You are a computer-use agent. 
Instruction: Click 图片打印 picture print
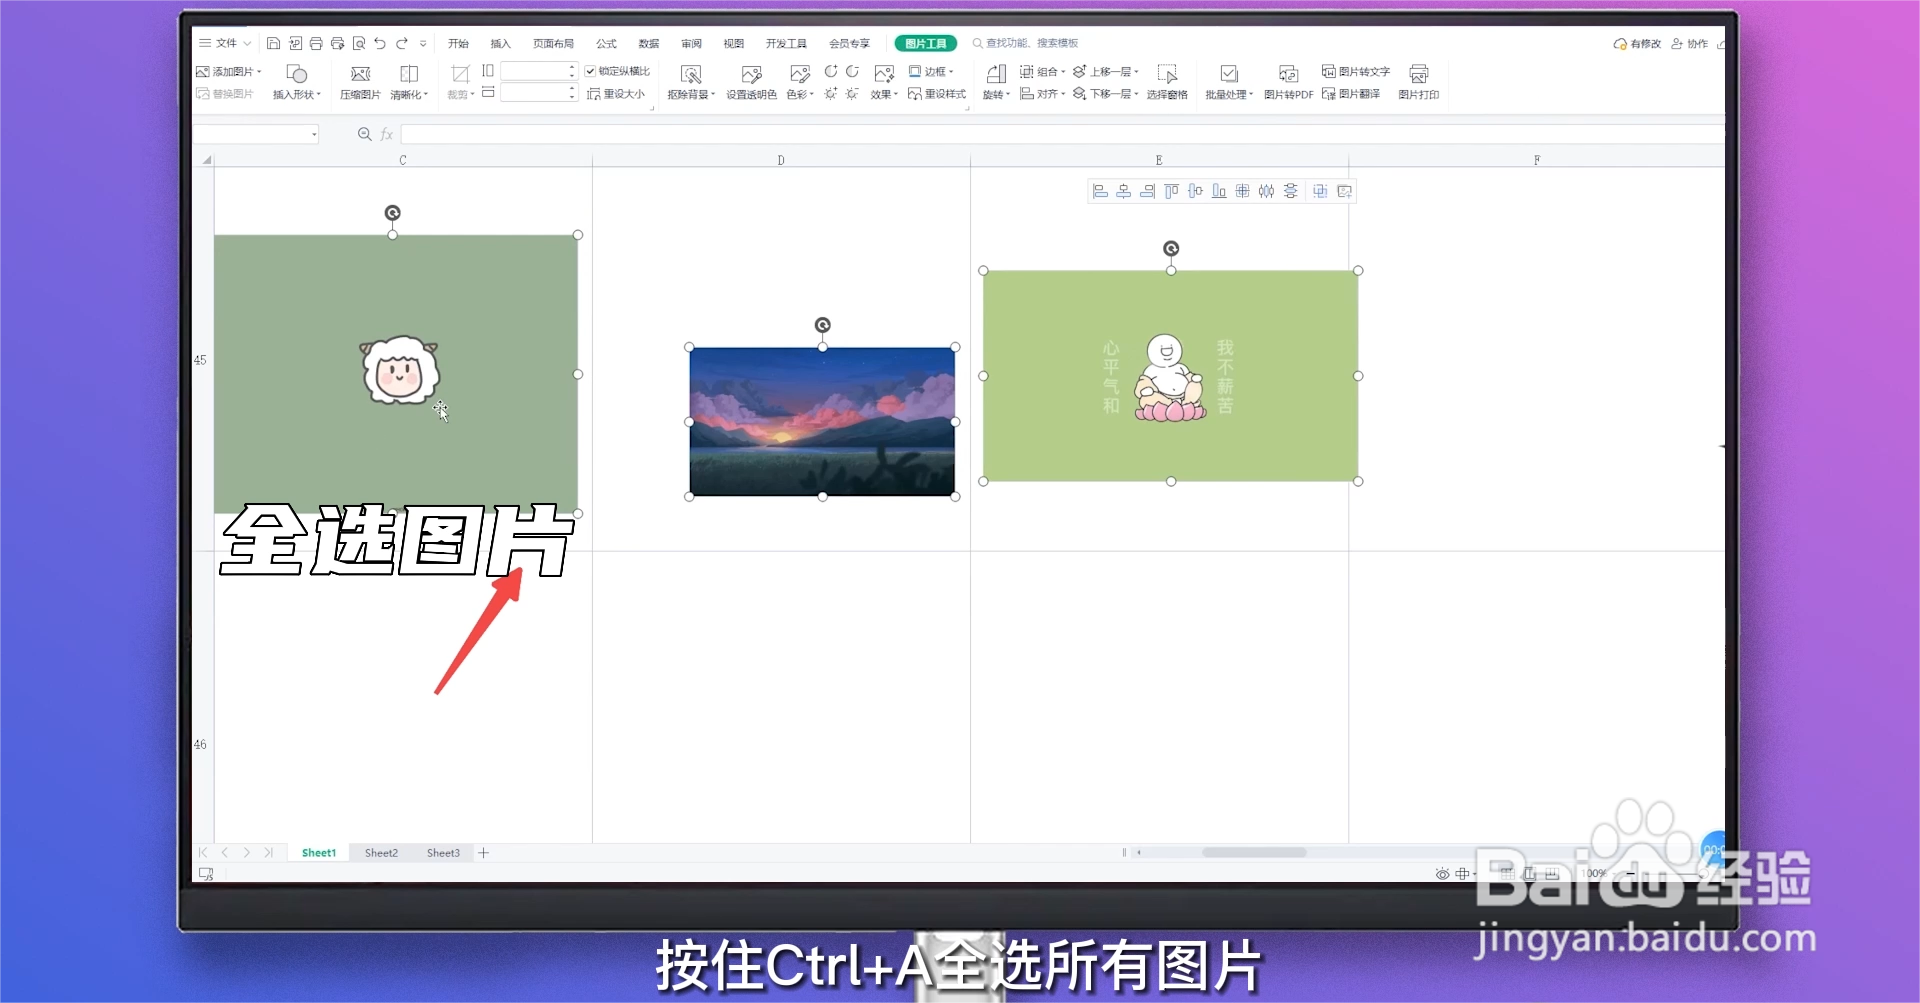coord(1418,82)
